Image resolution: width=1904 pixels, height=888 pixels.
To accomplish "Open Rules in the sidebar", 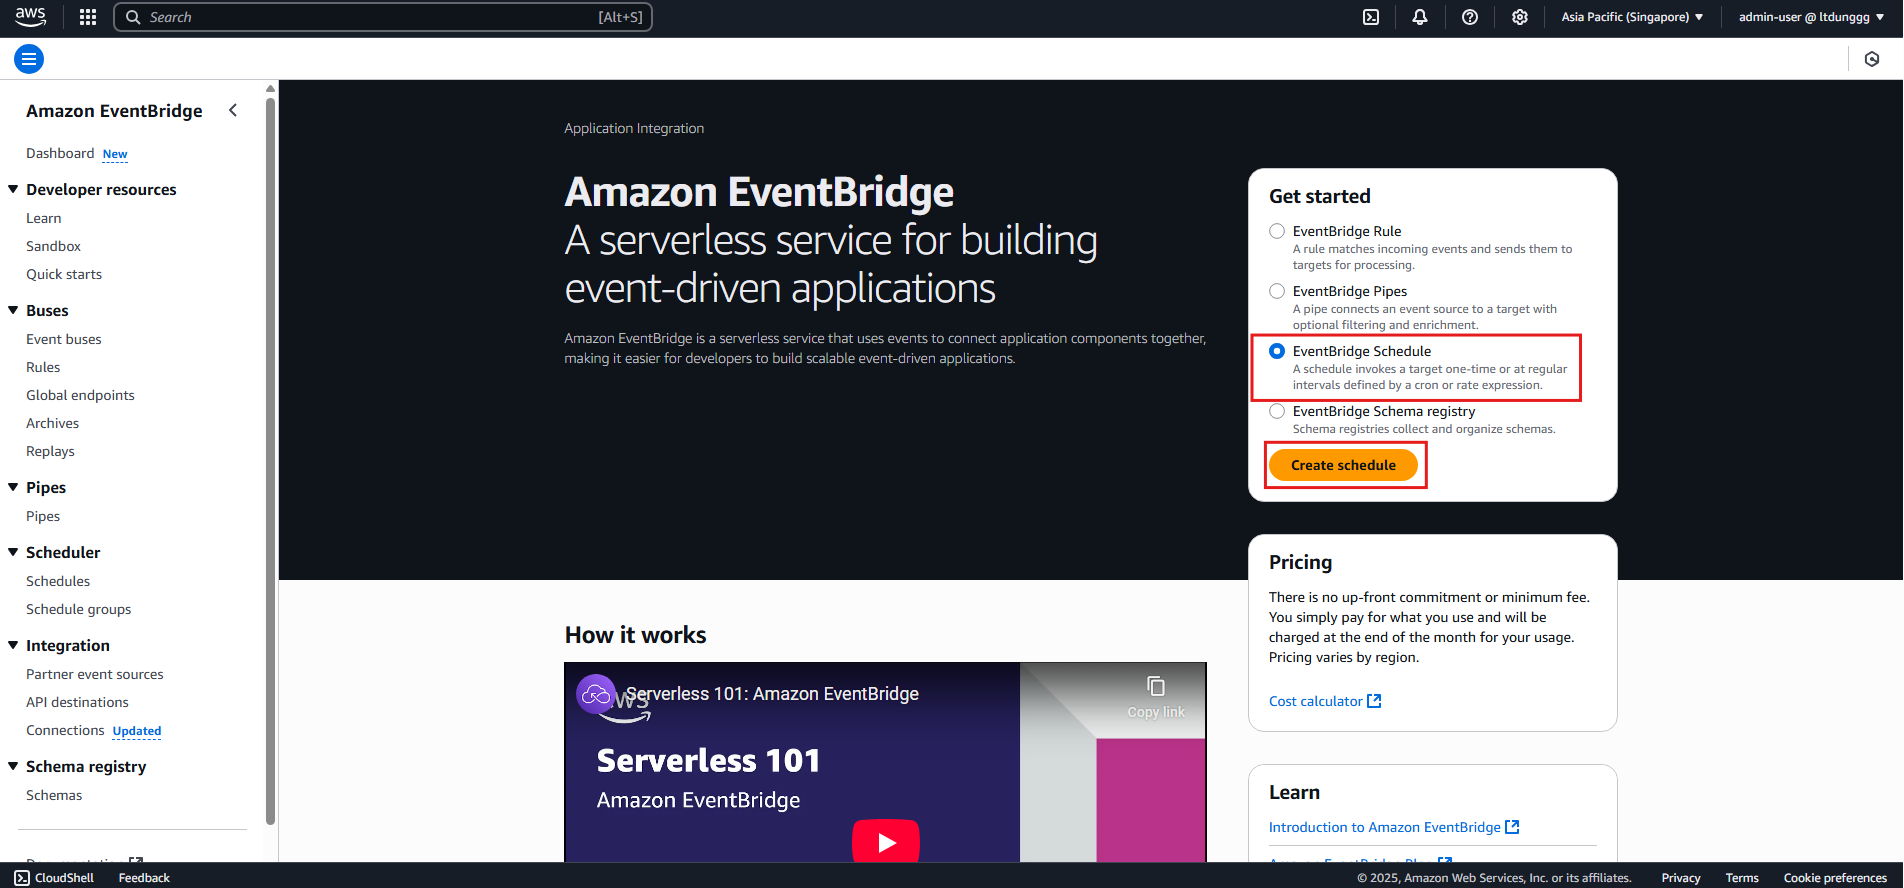I will [x=43, y=367].
